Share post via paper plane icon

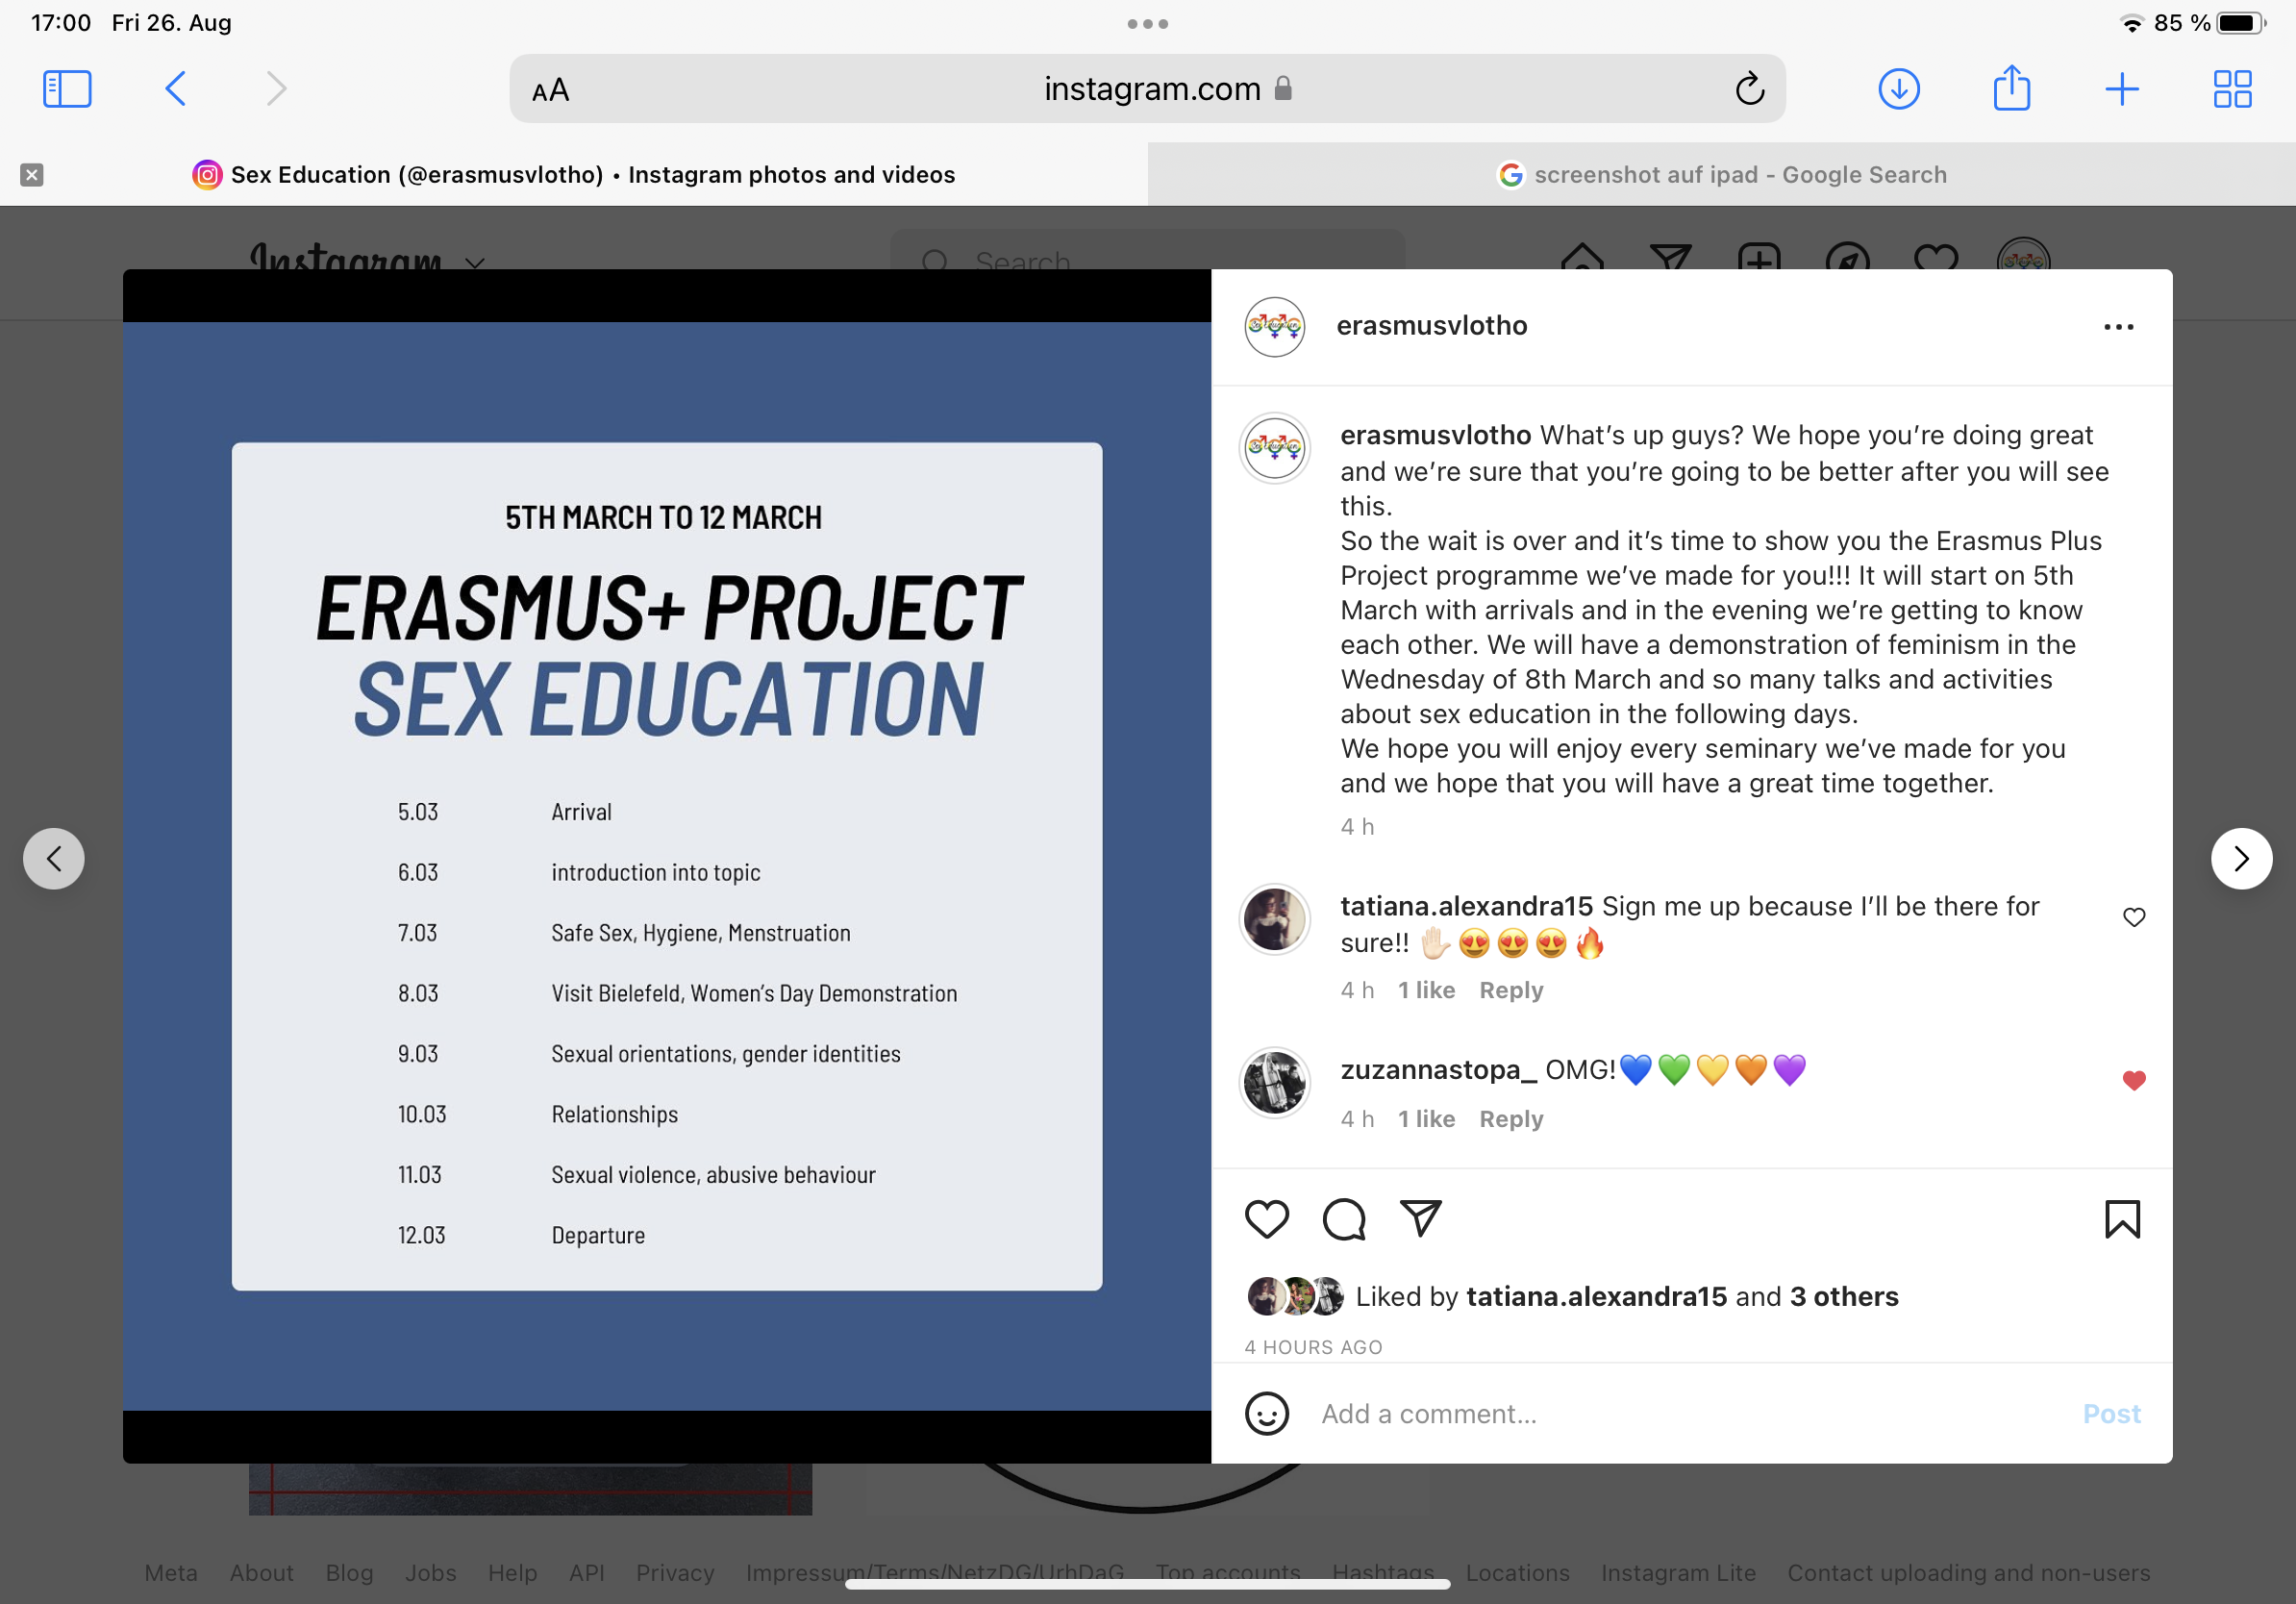pyautogui.click(x=1420, y=1217)
